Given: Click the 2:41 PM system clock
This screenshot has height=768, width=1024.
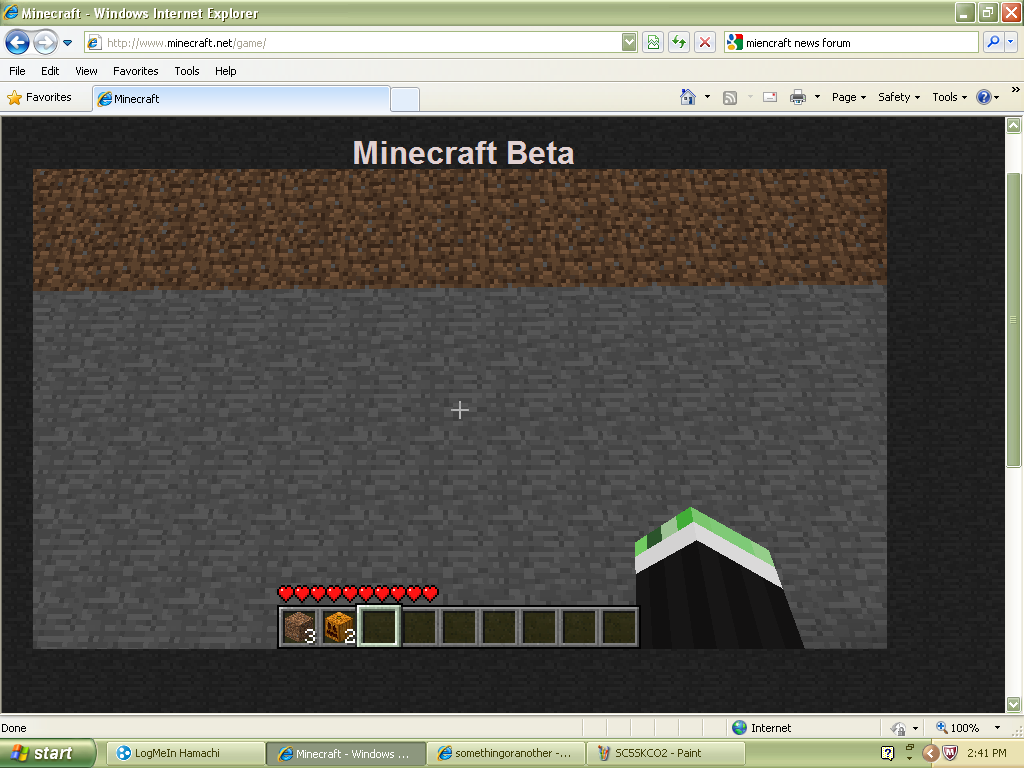Looking at the screenshot, I should pos(987,753).
